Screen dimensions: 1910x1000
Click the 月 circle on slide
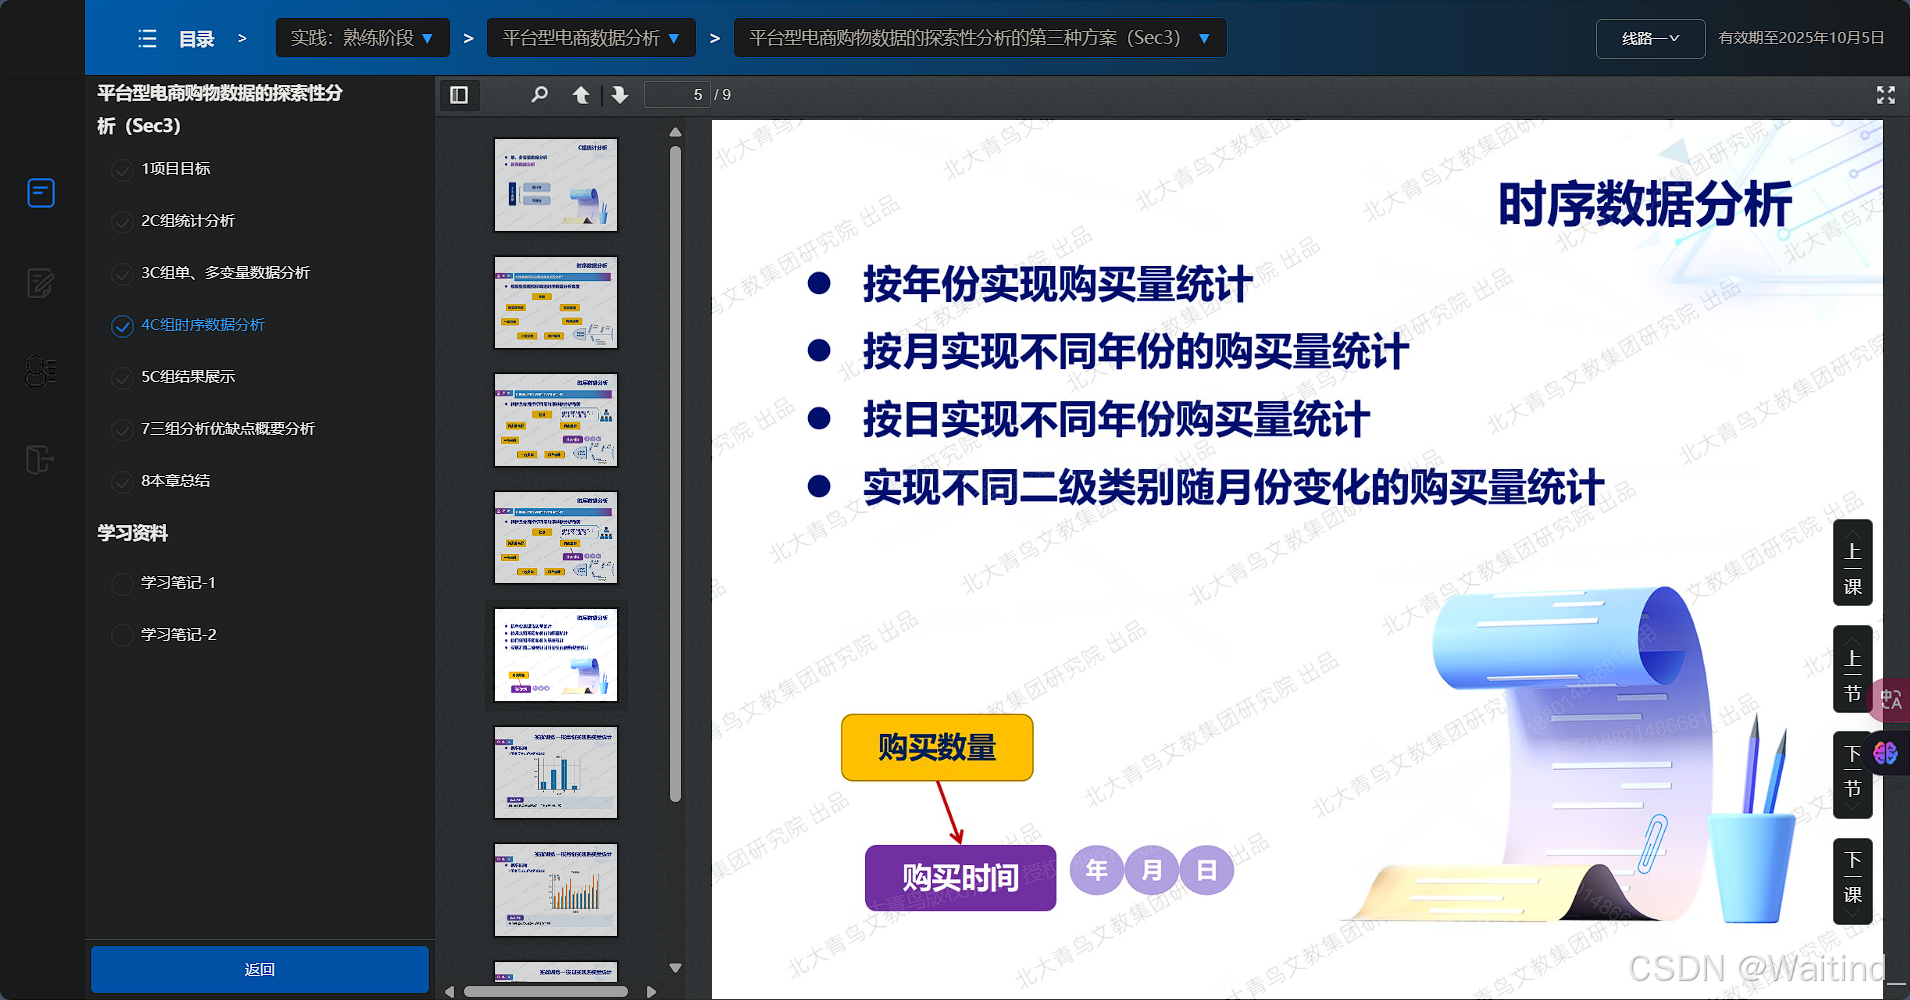pos(1152,870)
